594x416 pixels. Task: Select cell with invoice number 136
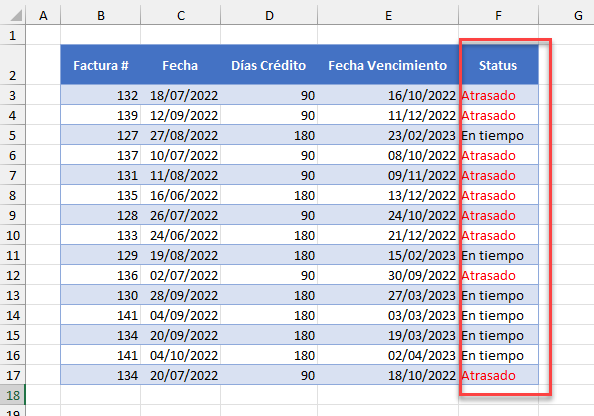point(100,275)
